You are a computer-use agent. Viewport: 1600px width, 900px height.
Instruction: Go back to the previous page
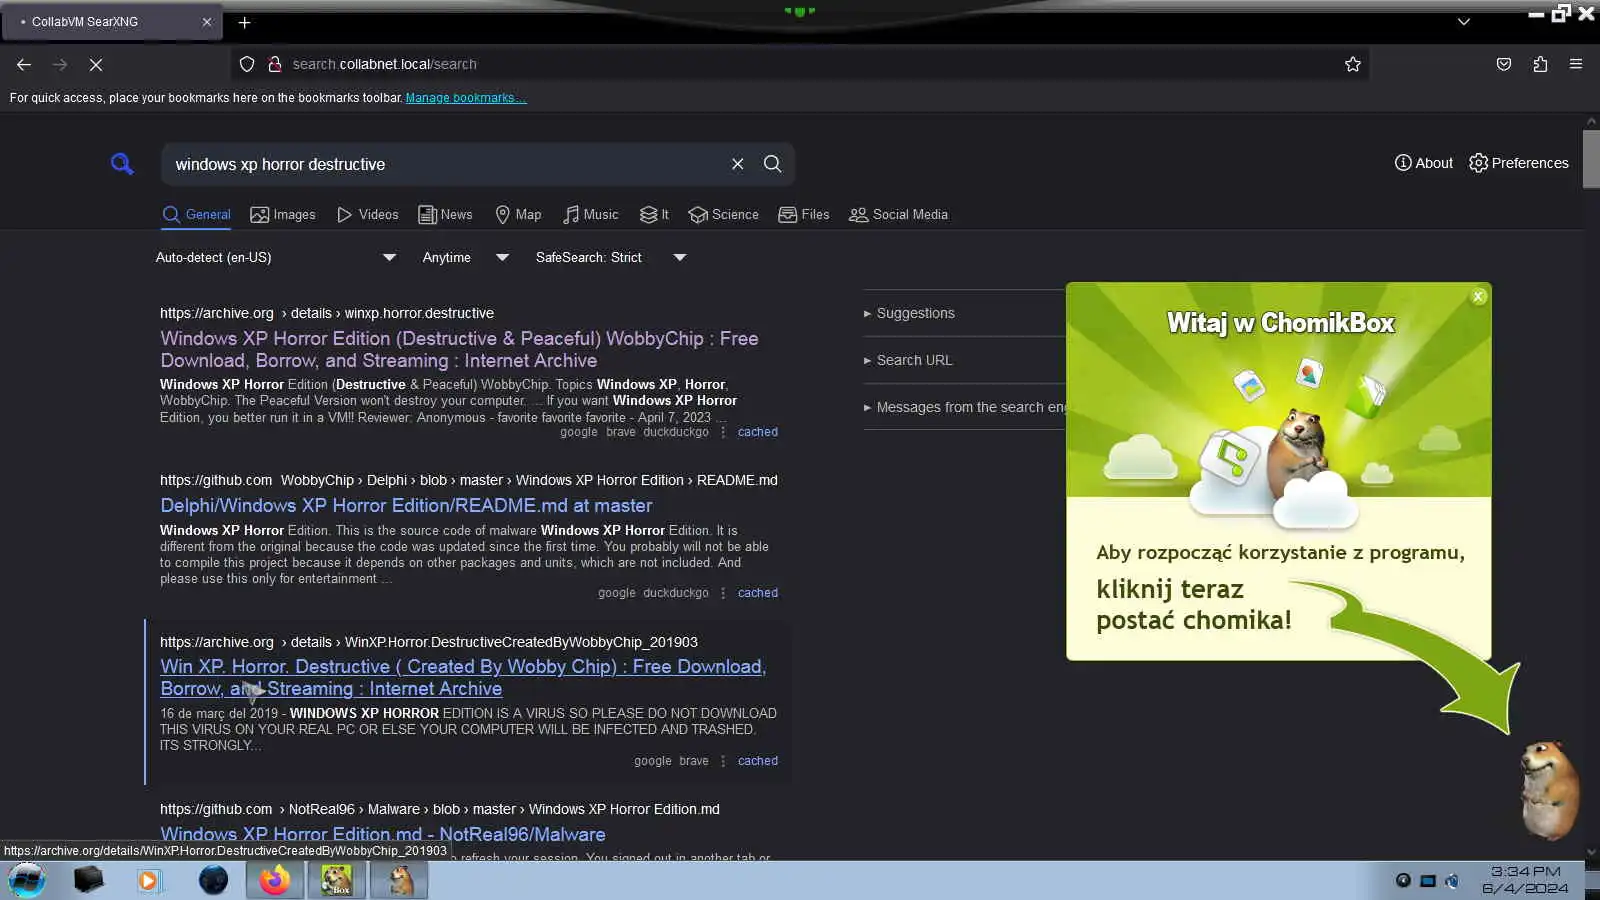click(x=24, y=64)
